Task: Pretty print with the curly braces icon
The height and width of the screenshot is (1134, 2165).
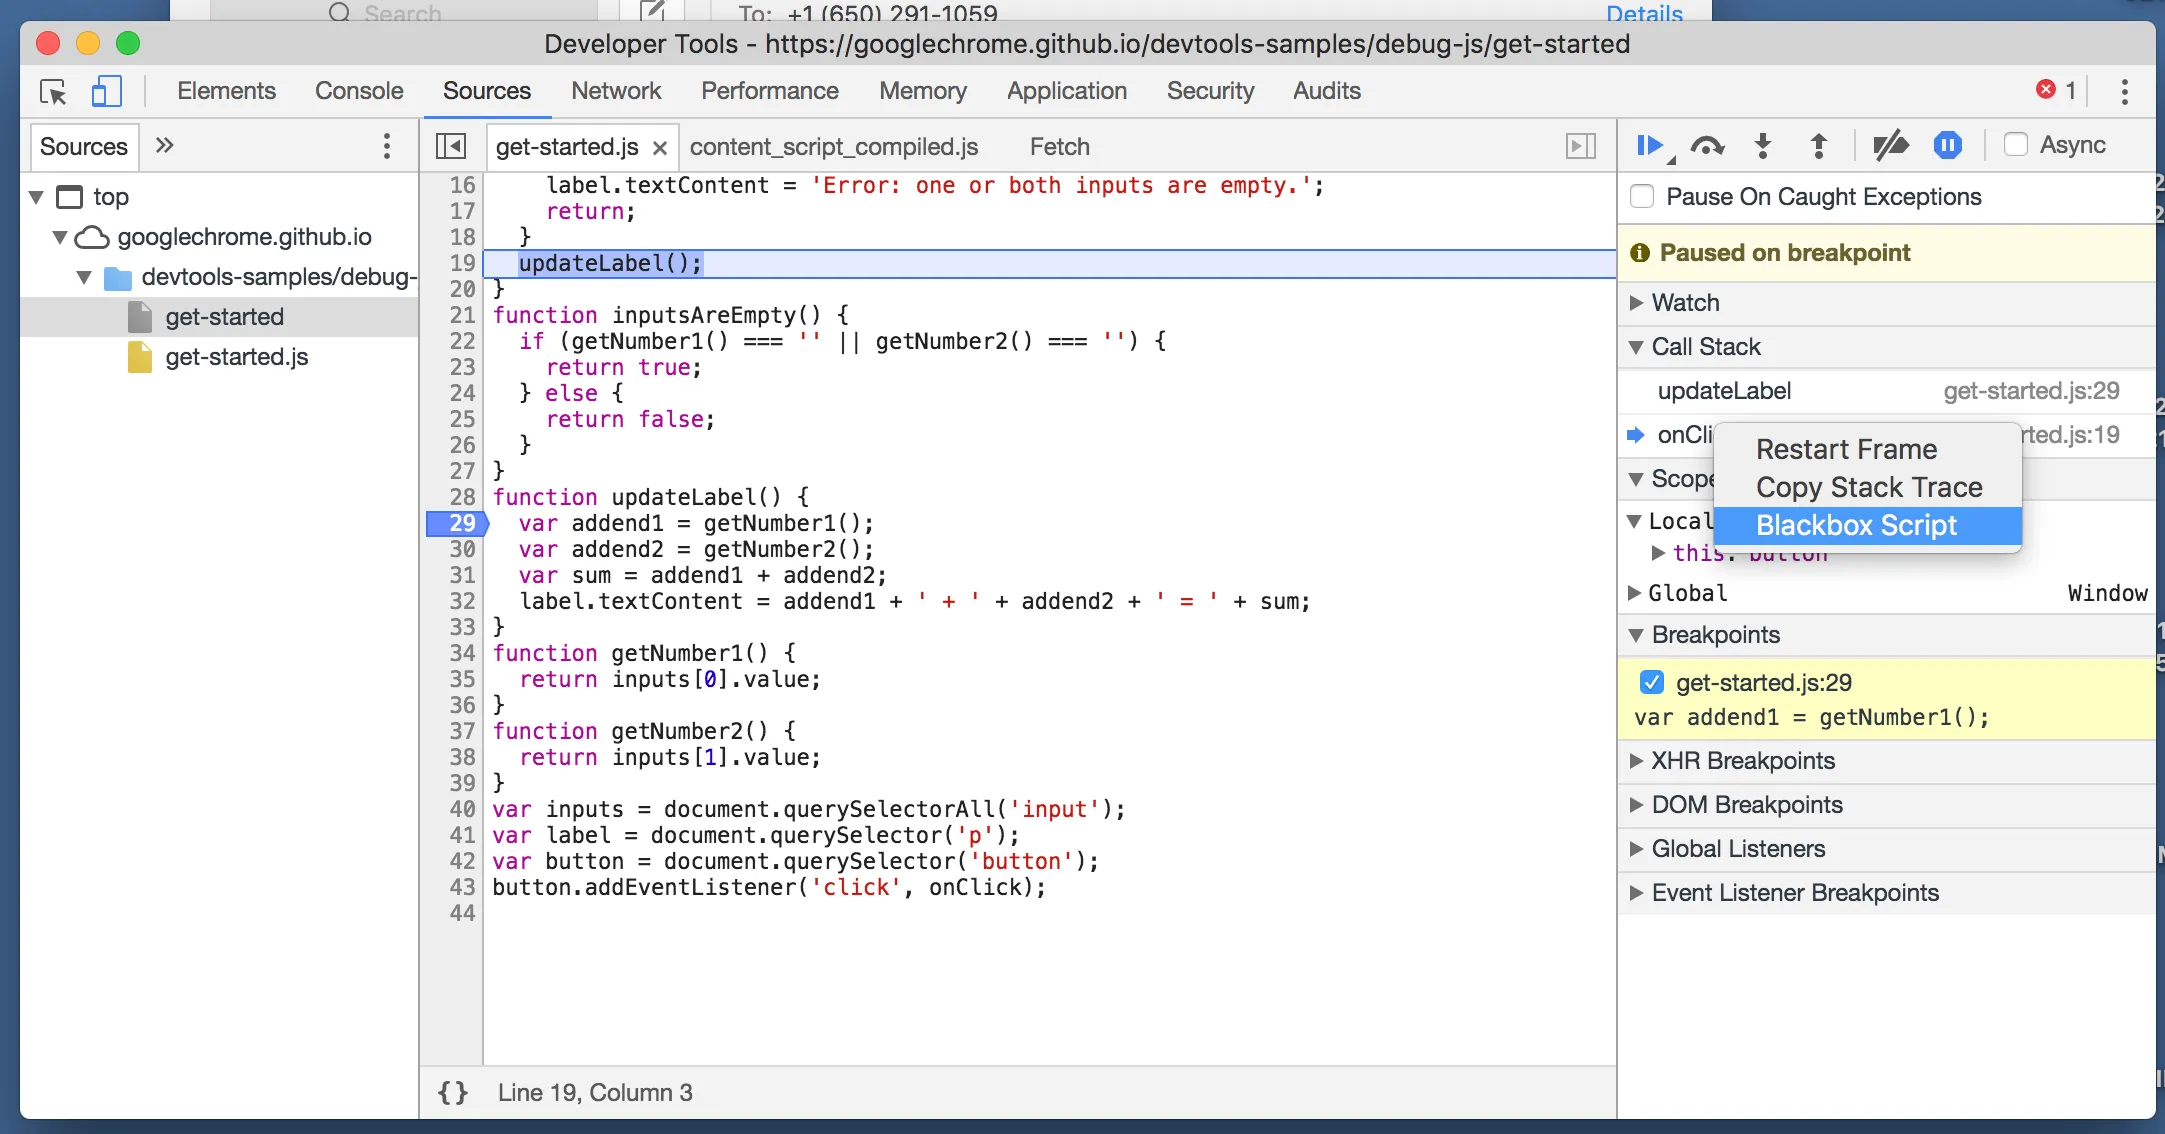Action: (453, 1092)
